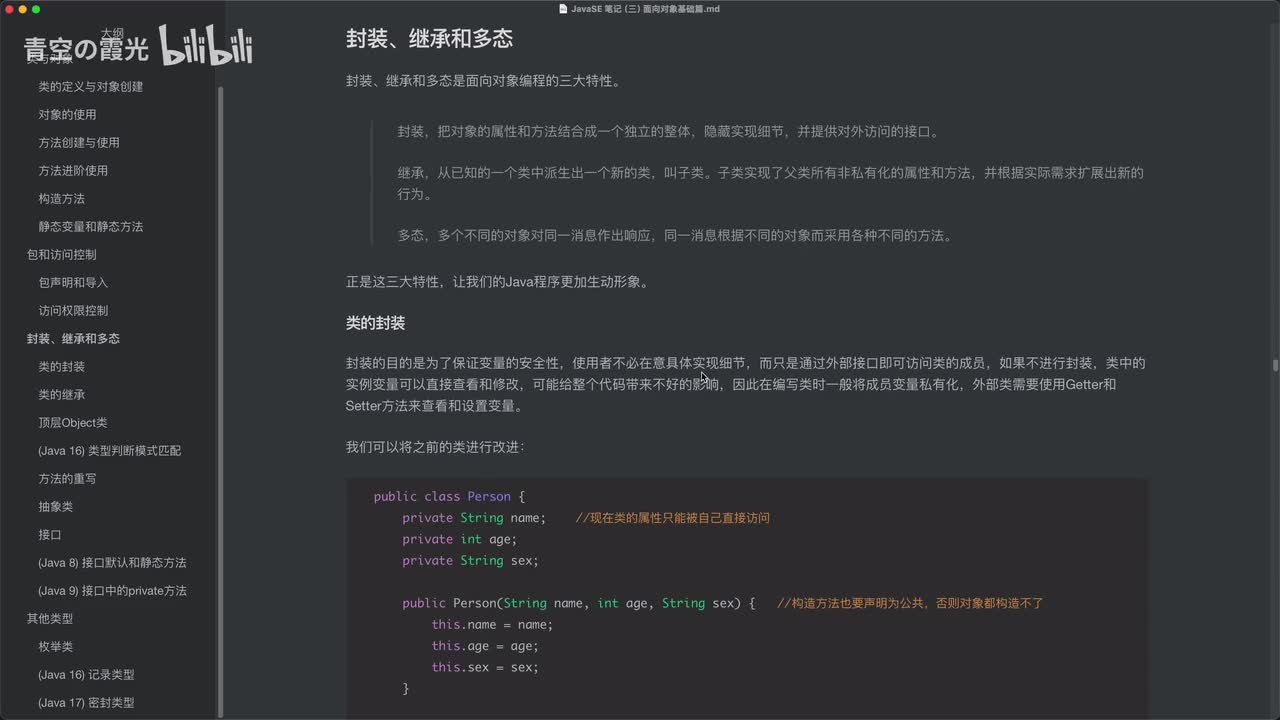Select outline entry 方法创建与使用
1280x720 pixels.
[79, 143]
